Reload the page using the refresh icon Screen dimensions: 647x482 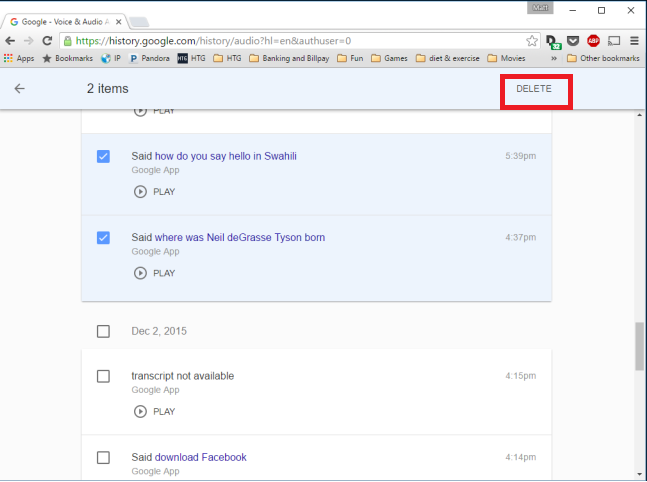tap(47, 41)
